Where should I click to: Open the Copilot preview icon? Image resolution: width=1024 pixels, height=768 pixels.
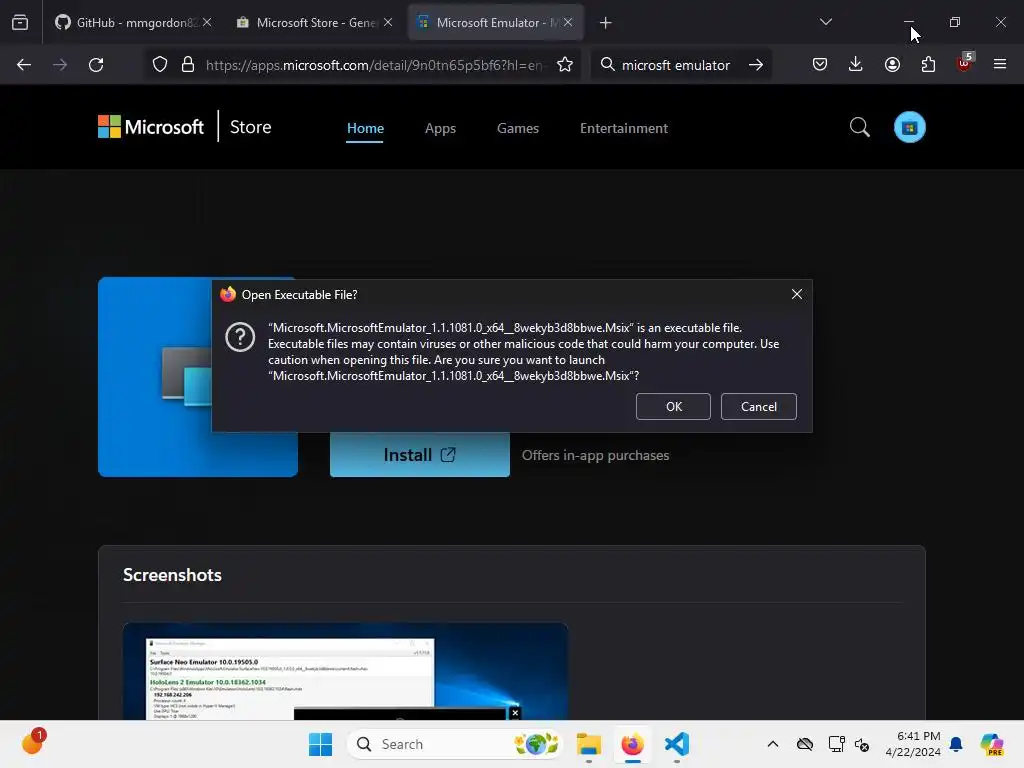(992, 744)
